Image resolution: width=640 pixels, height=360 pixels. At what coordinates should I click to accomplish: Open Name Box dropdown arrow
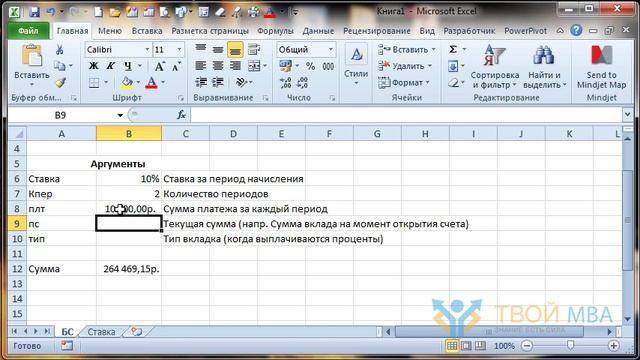click(x=120, y=115)
